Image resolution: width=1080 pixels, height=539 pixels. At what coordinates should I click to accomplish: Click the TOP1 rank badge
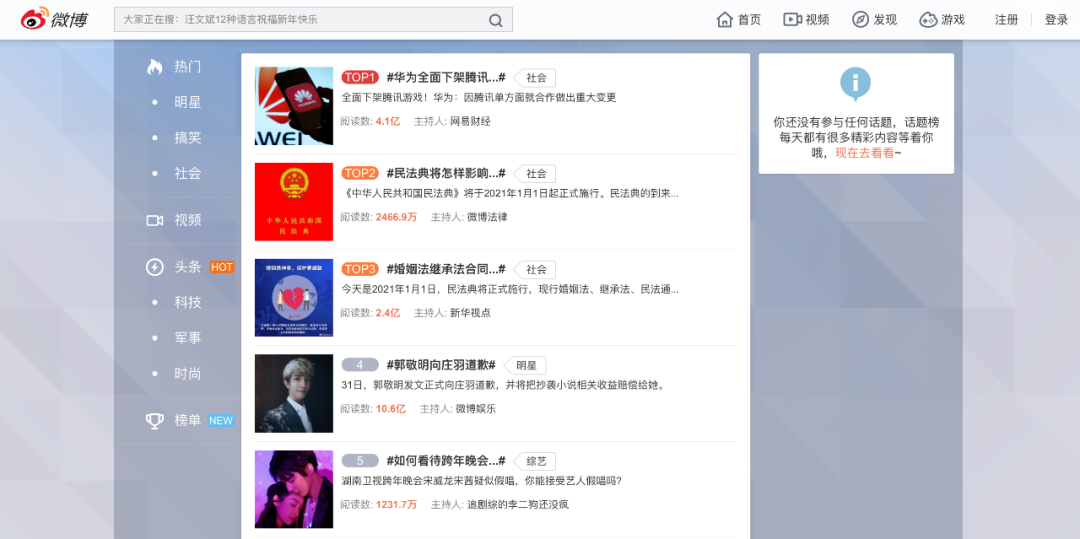point(360,77)
